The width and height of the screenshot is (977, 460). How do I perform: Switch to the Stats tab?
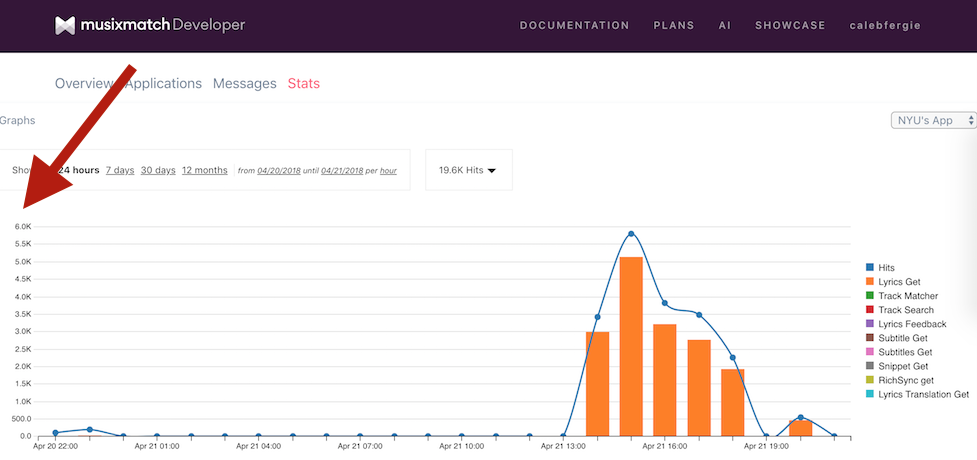pyautogui.click(x=303, y=83)
